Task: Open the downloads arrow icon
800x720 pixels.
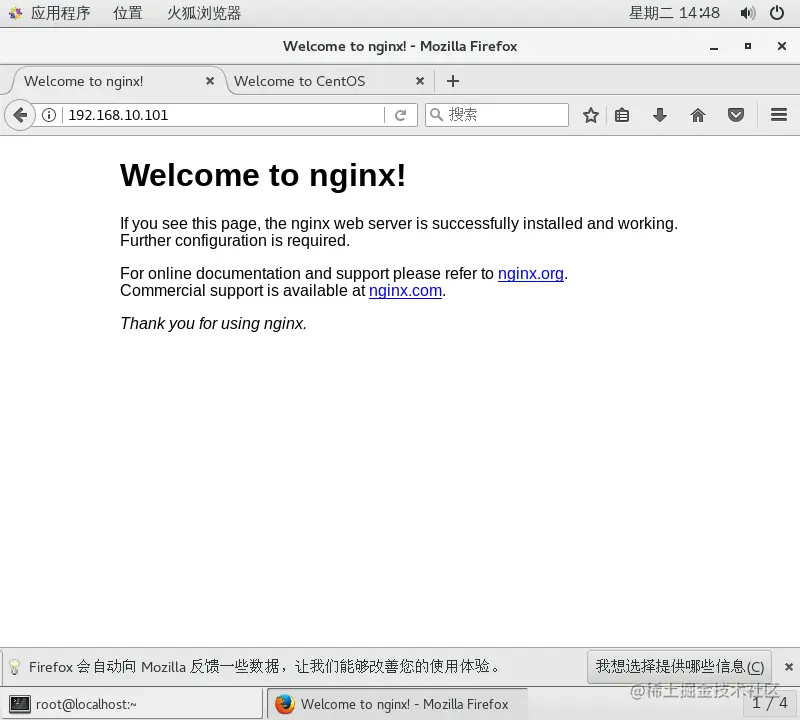Action: [660, 115]
